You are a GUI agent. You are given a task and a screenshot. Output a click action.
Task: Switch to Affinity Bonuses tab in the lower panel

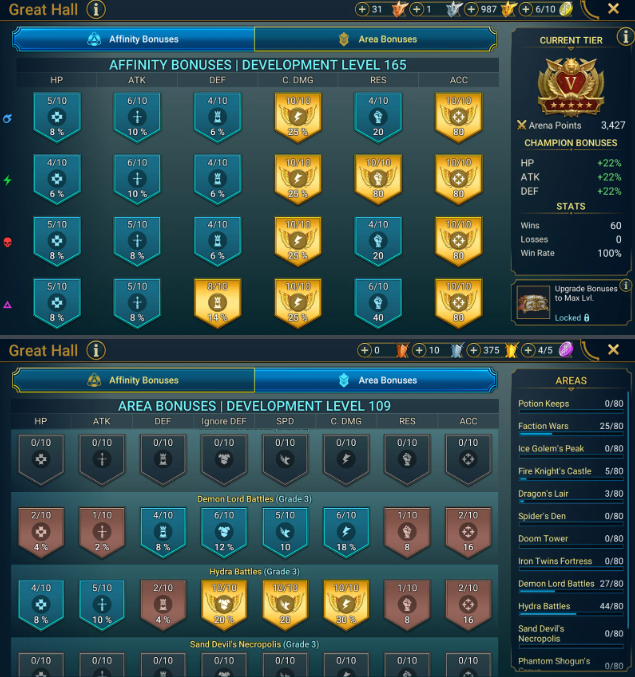[x=134, y=380]
